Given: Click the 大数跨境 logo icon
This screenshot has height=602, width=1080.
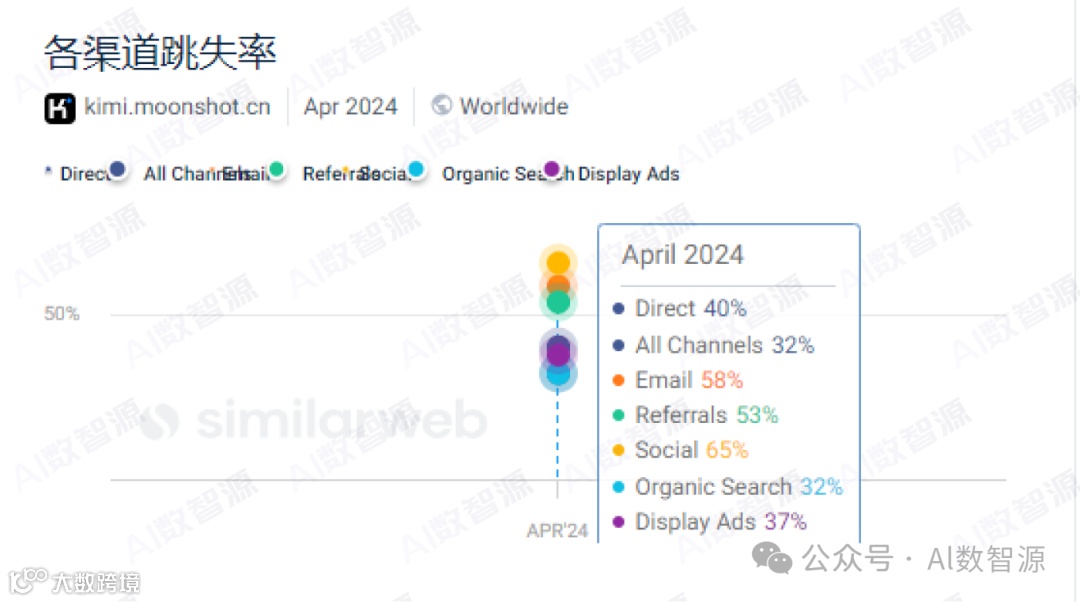Looking at the screenshot, I should (x=28, y=581).
